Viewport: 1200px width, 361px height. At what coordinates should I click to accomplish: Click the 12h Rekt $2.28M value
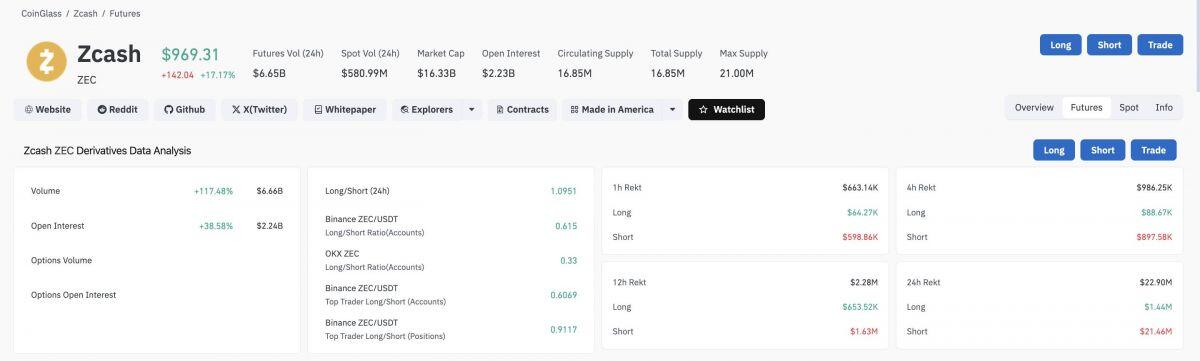[865, 282]
